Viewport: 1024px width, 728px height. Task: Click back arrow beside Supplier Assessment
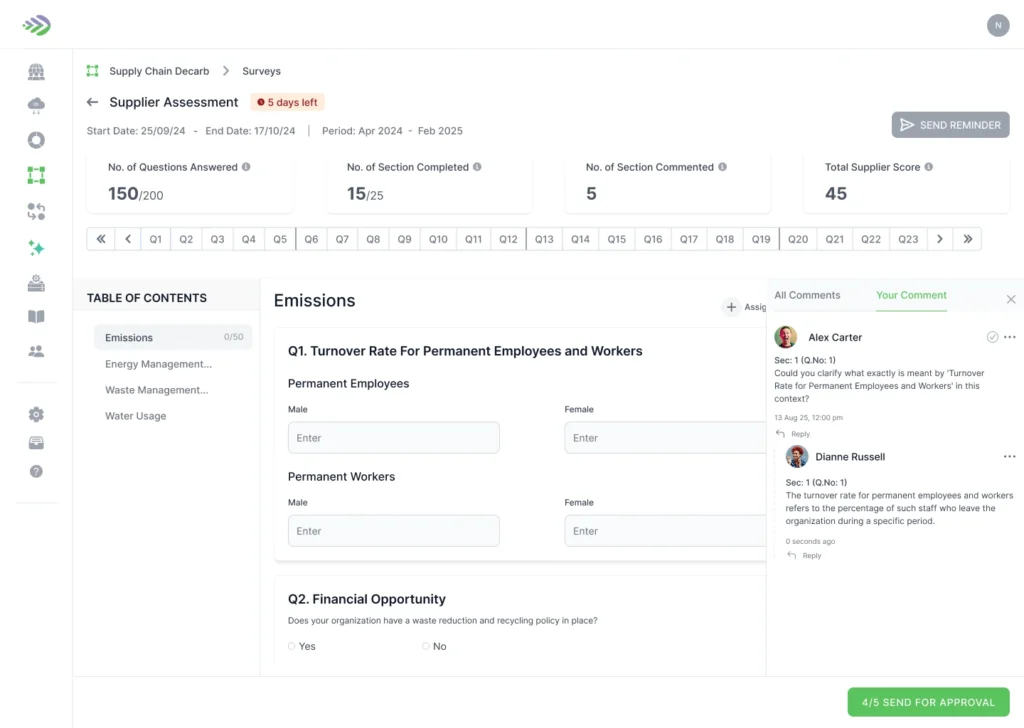click(x=93, y=102)
